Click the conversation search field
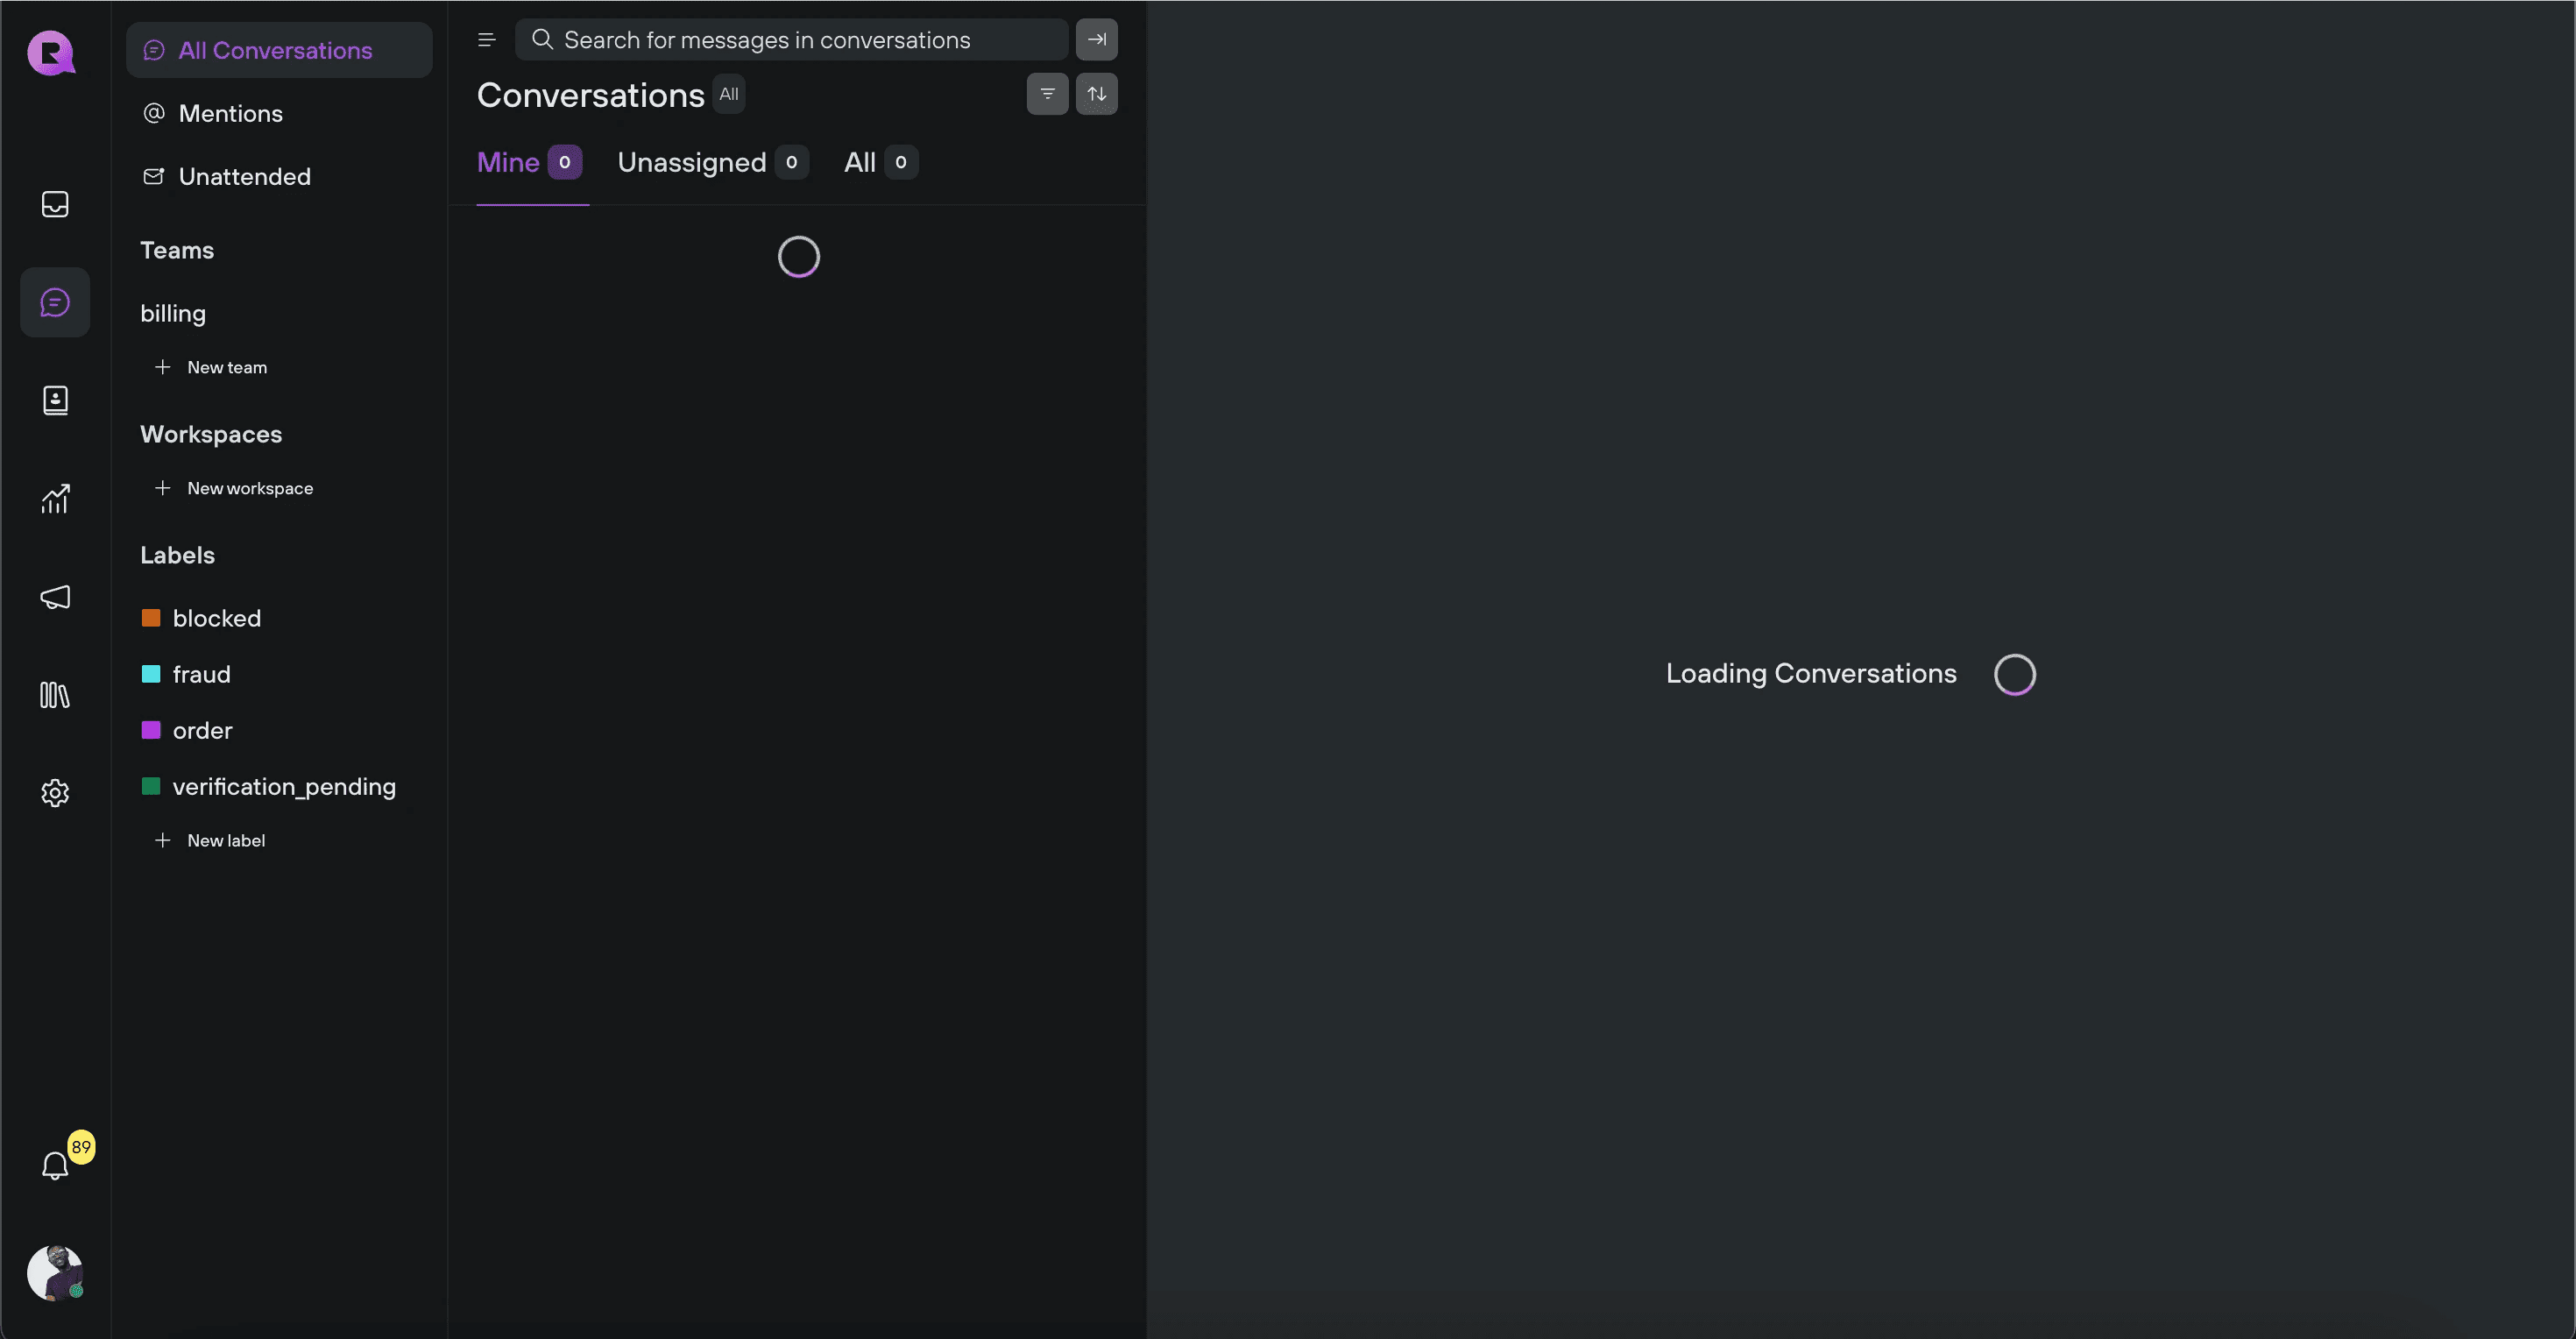Image resolution: width=2576 pixels, height=1339 pixels. [x=790, y=40]
